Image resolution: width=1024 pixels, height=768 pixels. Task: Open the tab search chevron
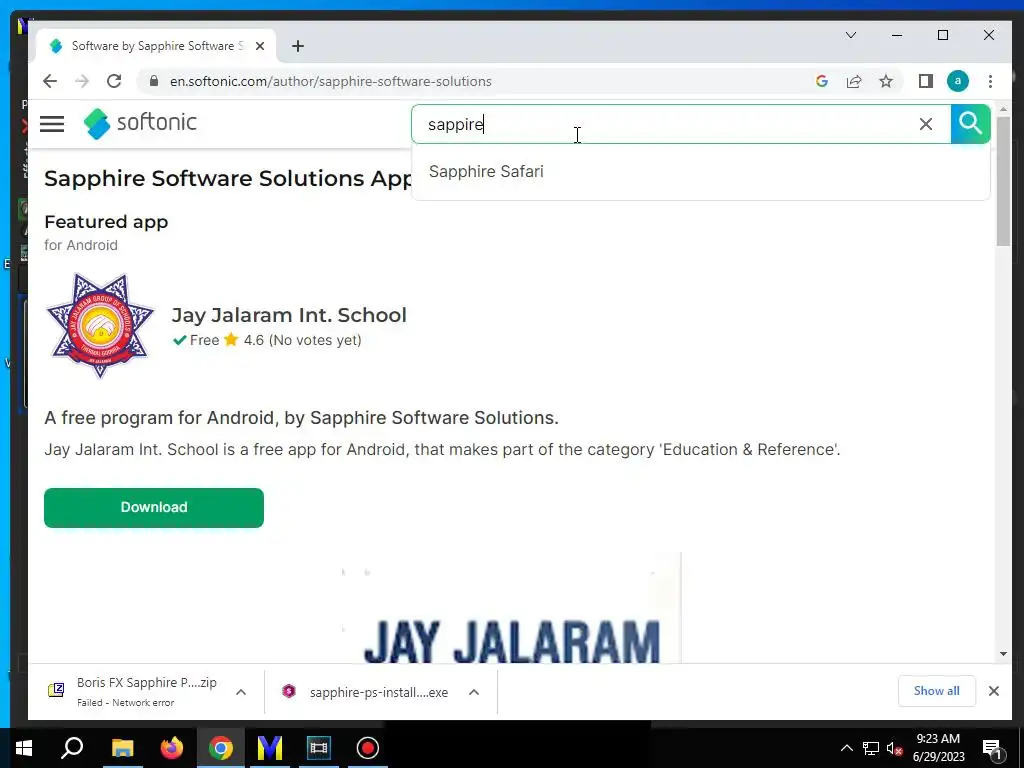[x=850, y=35]
